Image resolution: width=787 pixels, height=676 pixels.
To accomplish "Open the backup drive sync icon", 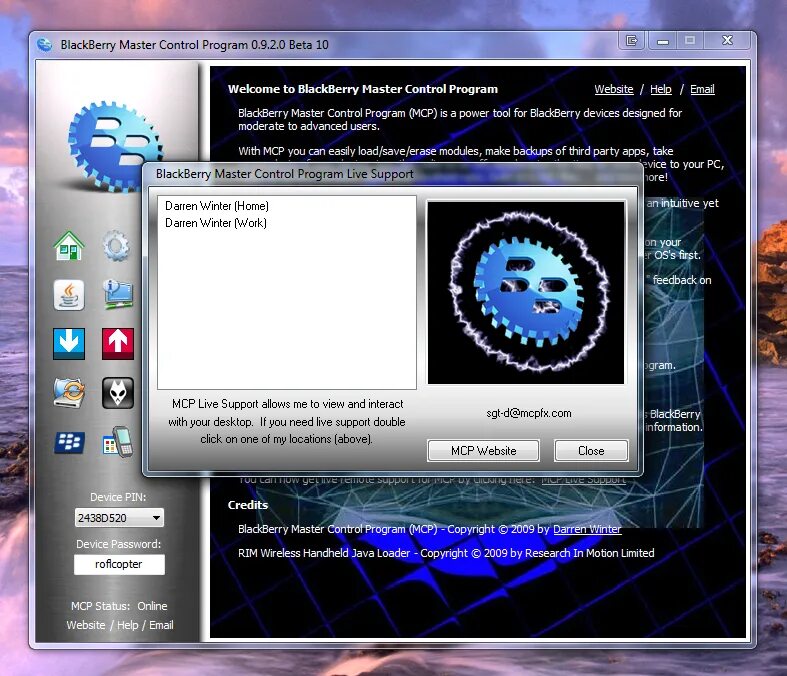I will [69, 392].
